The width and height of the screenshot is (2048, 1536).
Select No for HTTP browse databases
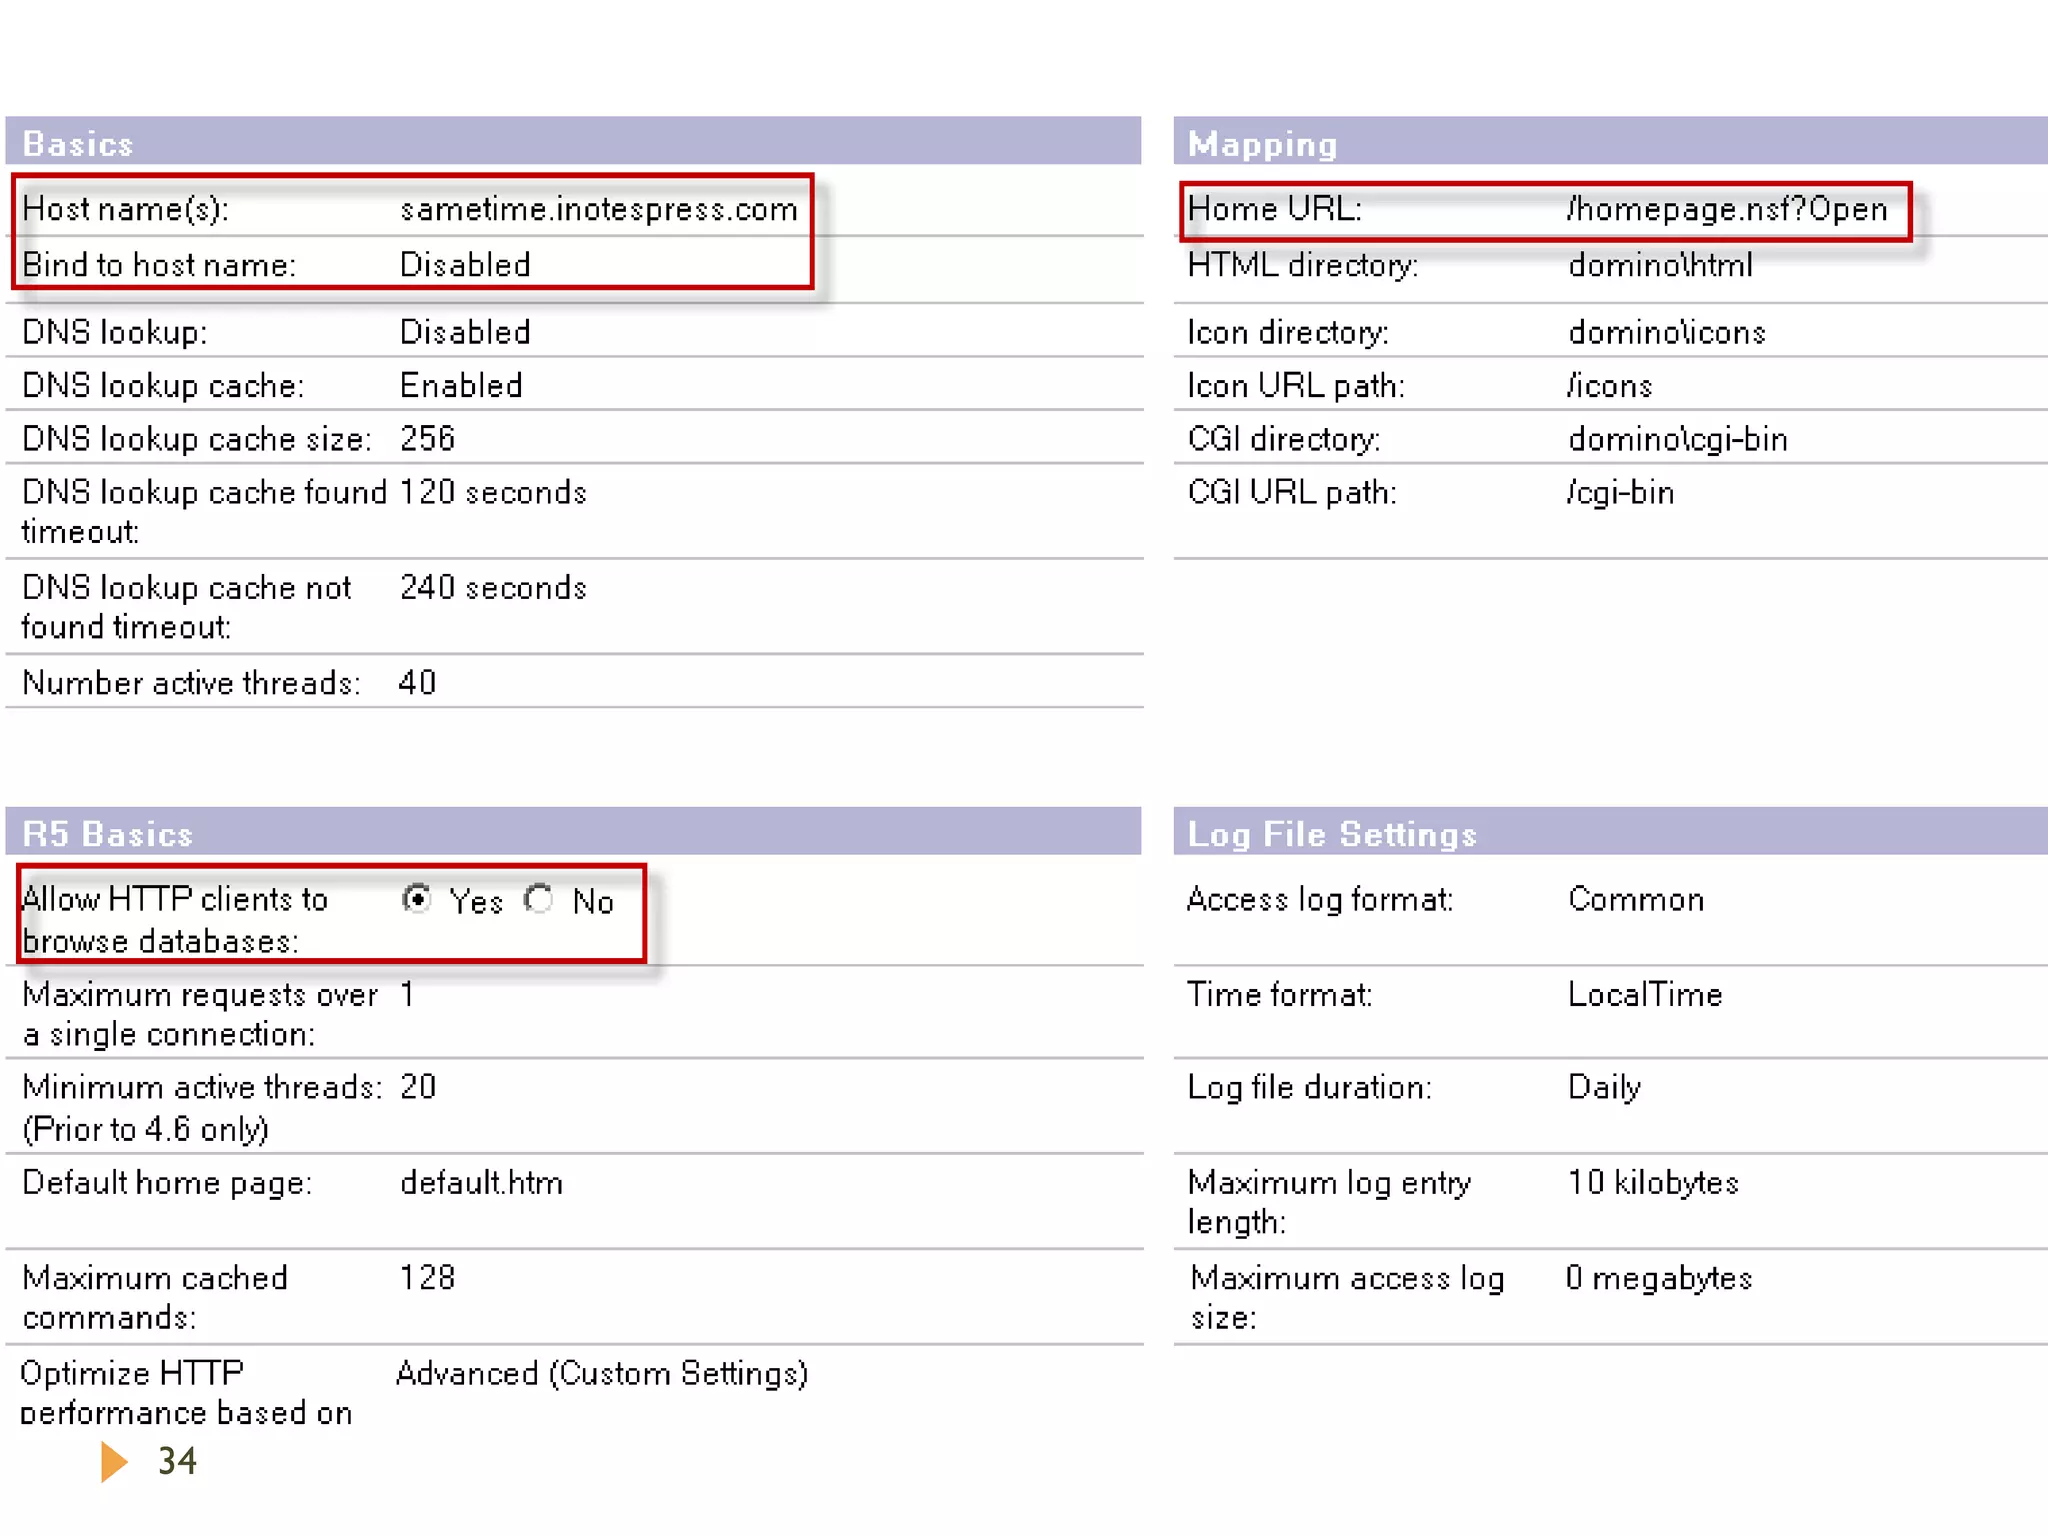coord(540,898)
